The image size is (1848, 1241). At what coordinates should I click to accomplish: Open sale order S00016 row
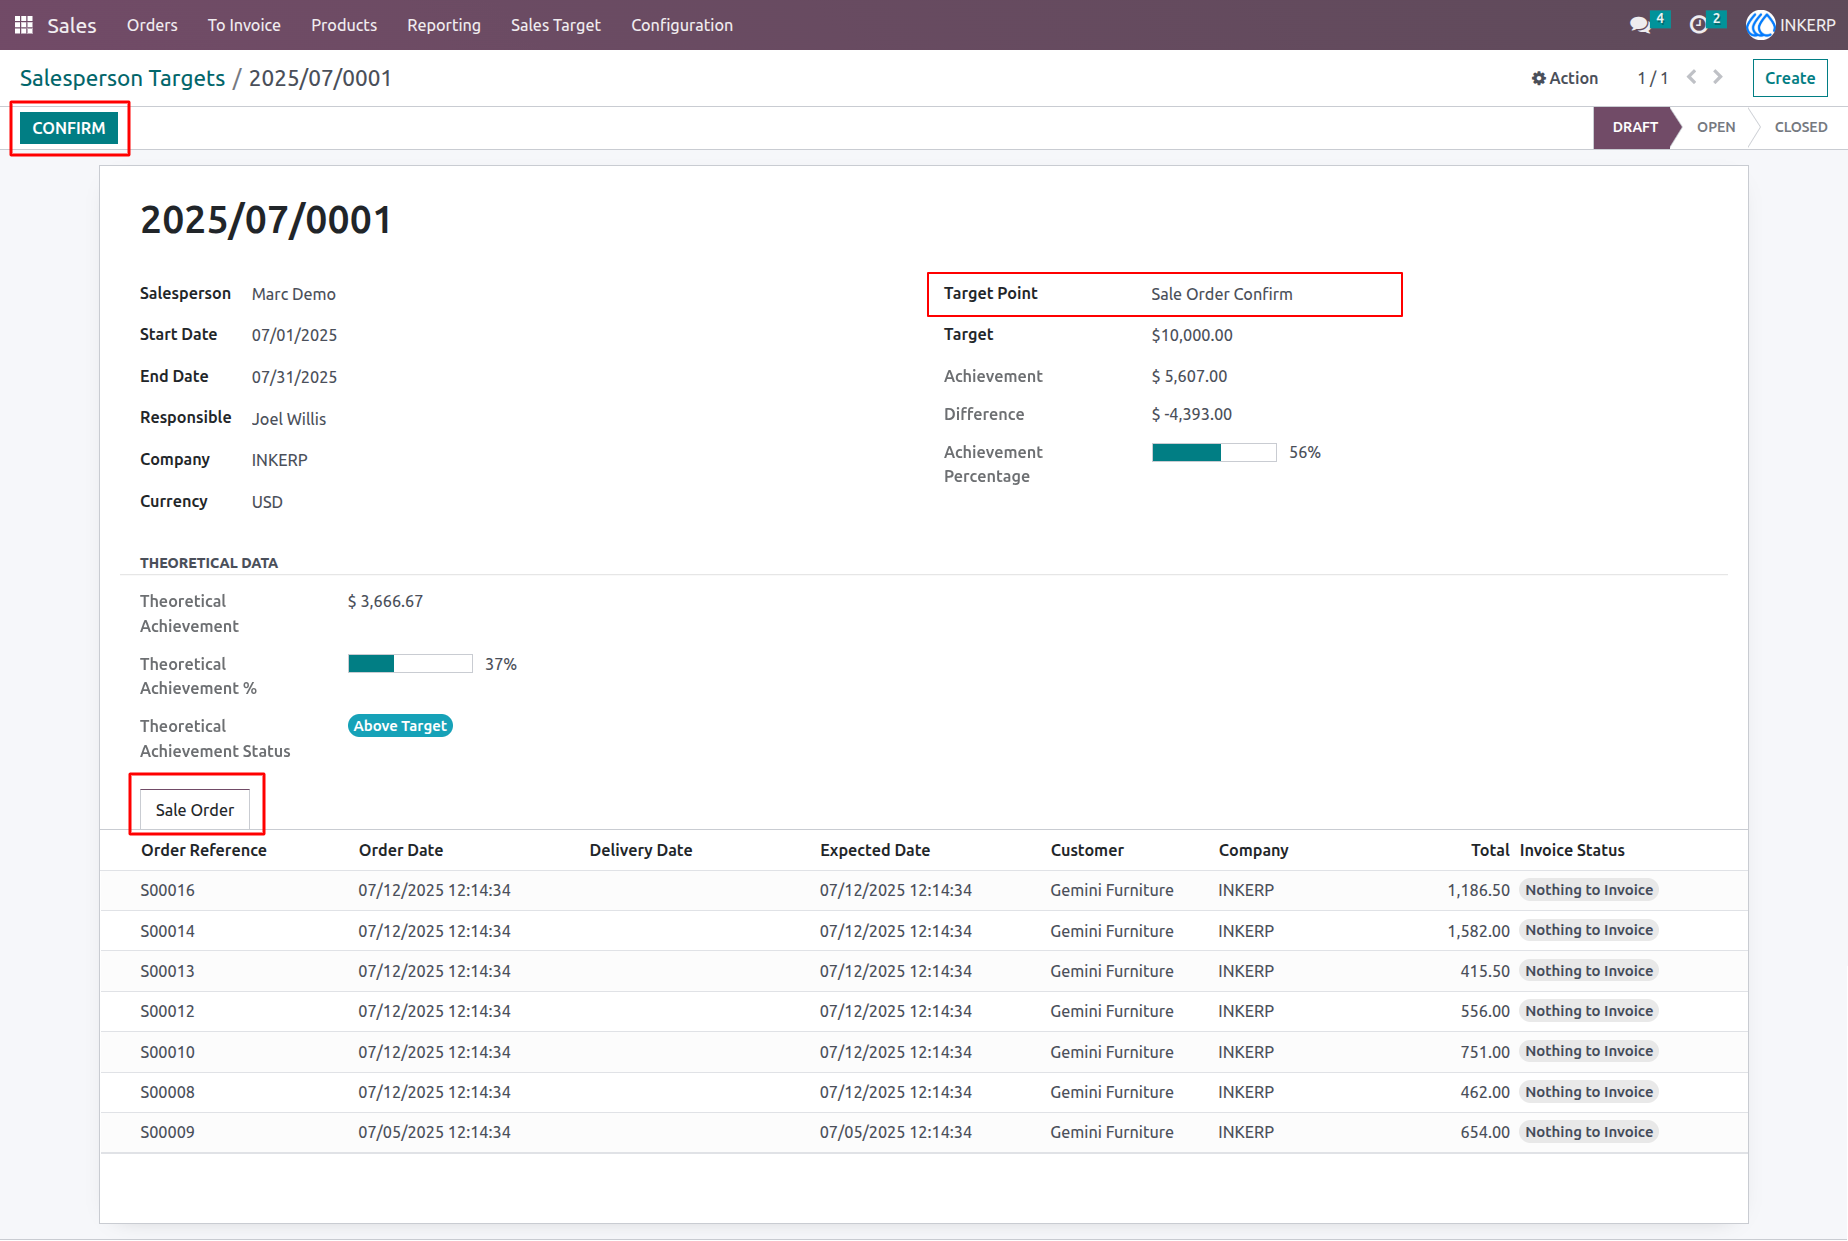click(924, 890)
